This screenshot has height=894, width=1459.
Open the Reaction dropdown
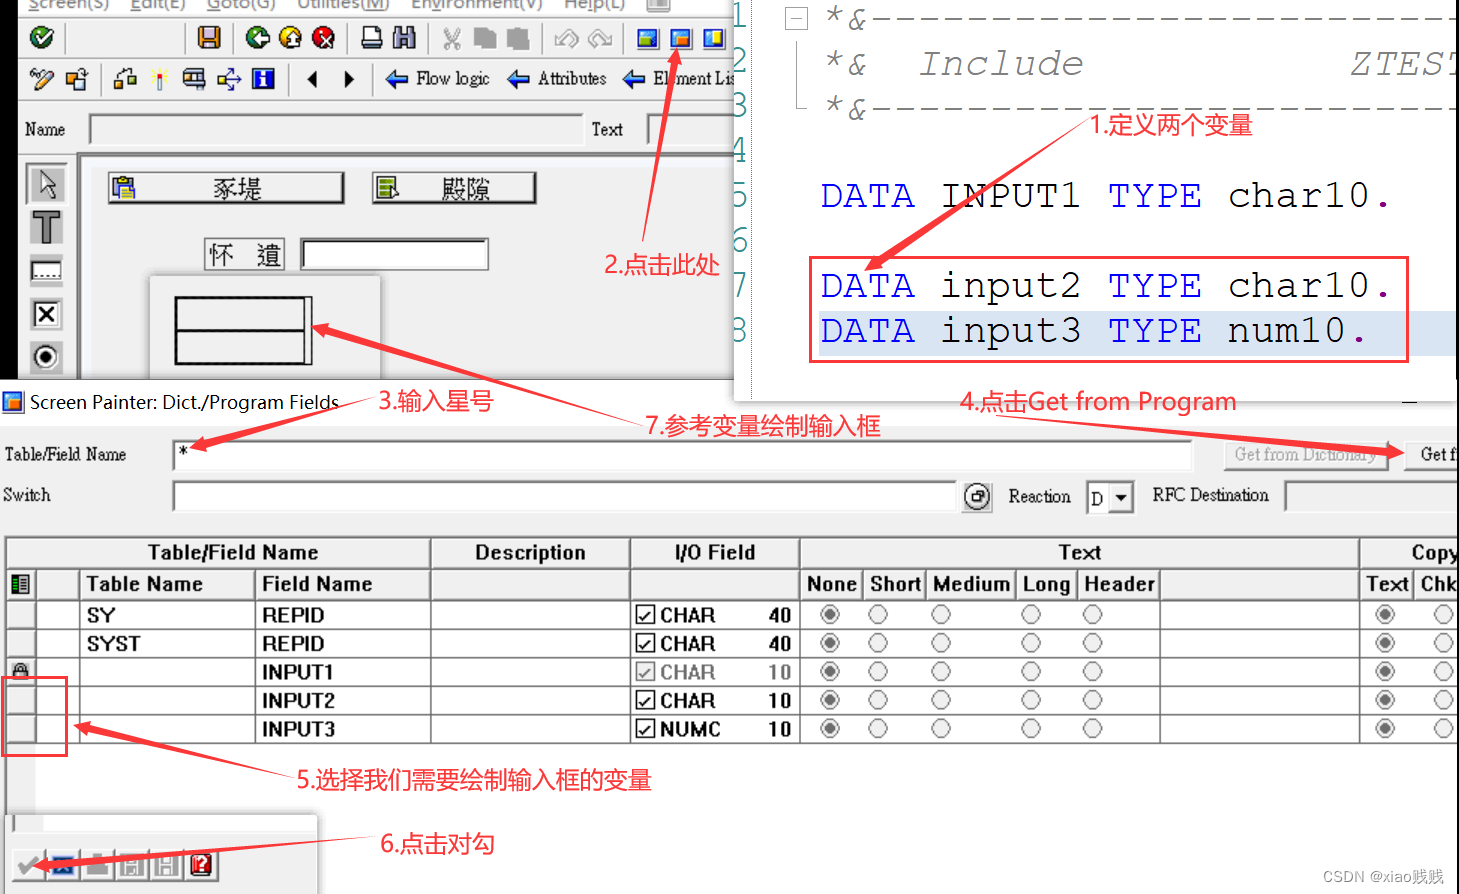point(1121,497)
